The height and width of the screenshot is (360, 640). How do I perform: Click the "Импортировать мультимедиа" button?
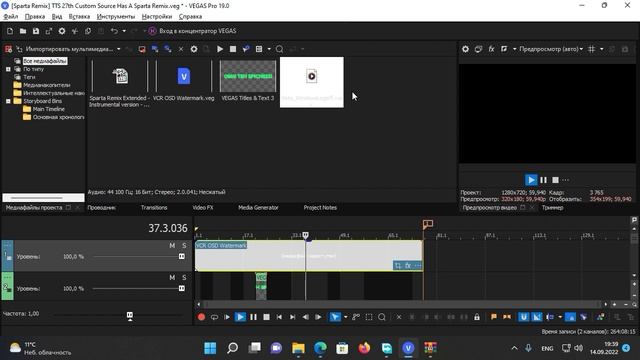[x=65, y=49]
